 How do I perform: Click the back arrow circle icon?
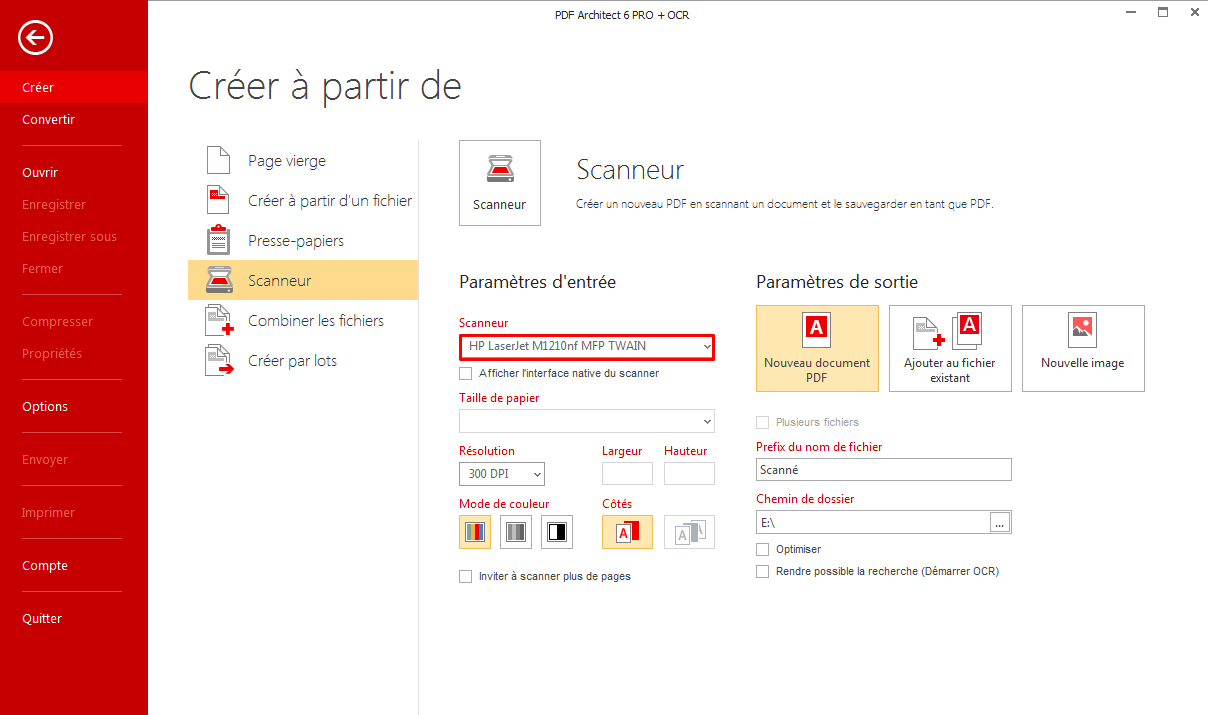point(36,38)
